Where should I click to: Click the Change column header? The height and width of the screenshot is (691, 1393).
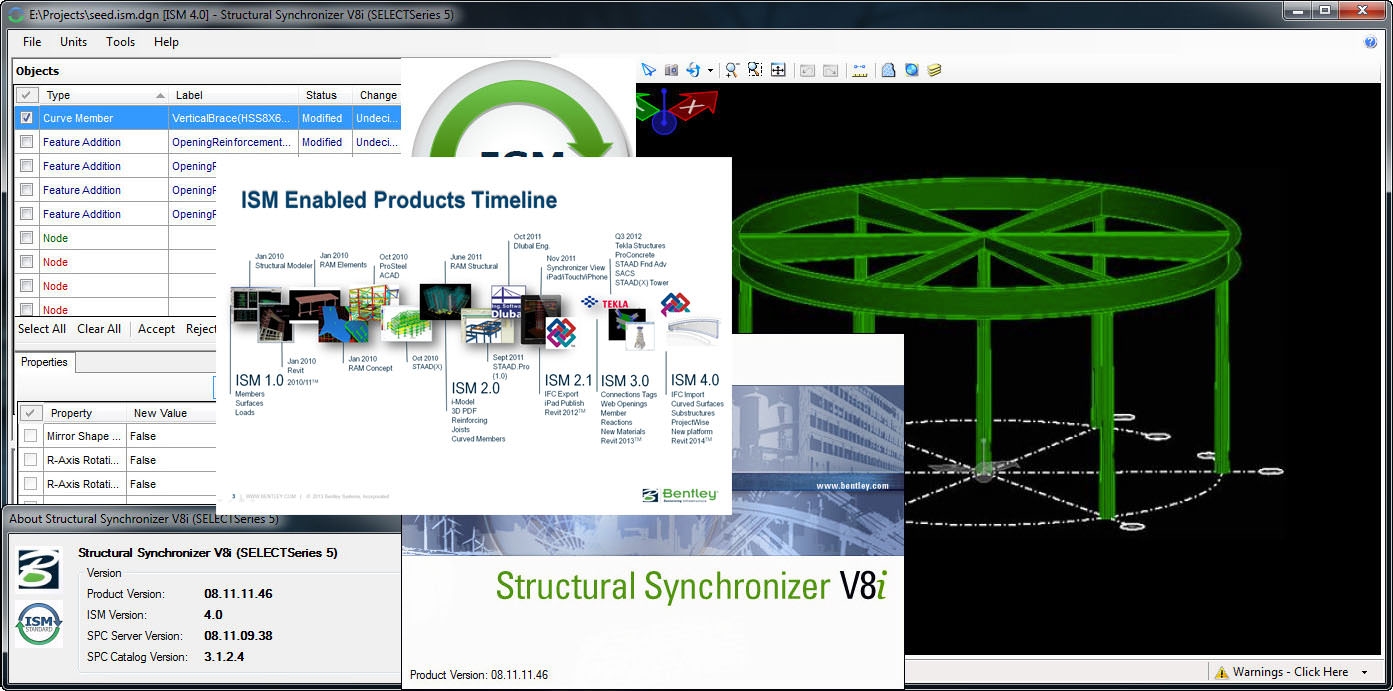pyautogui.click(x=377, y=95)
